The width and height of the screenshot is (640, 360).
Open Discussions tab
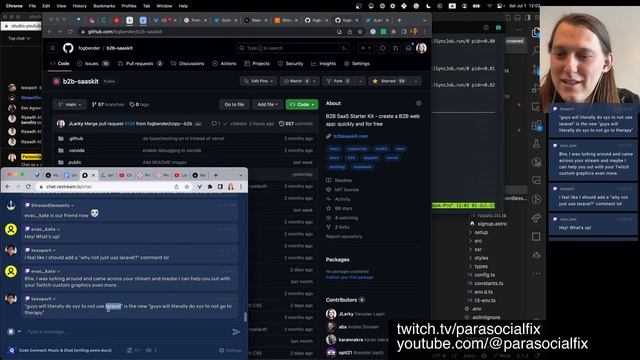pos(188,64)
